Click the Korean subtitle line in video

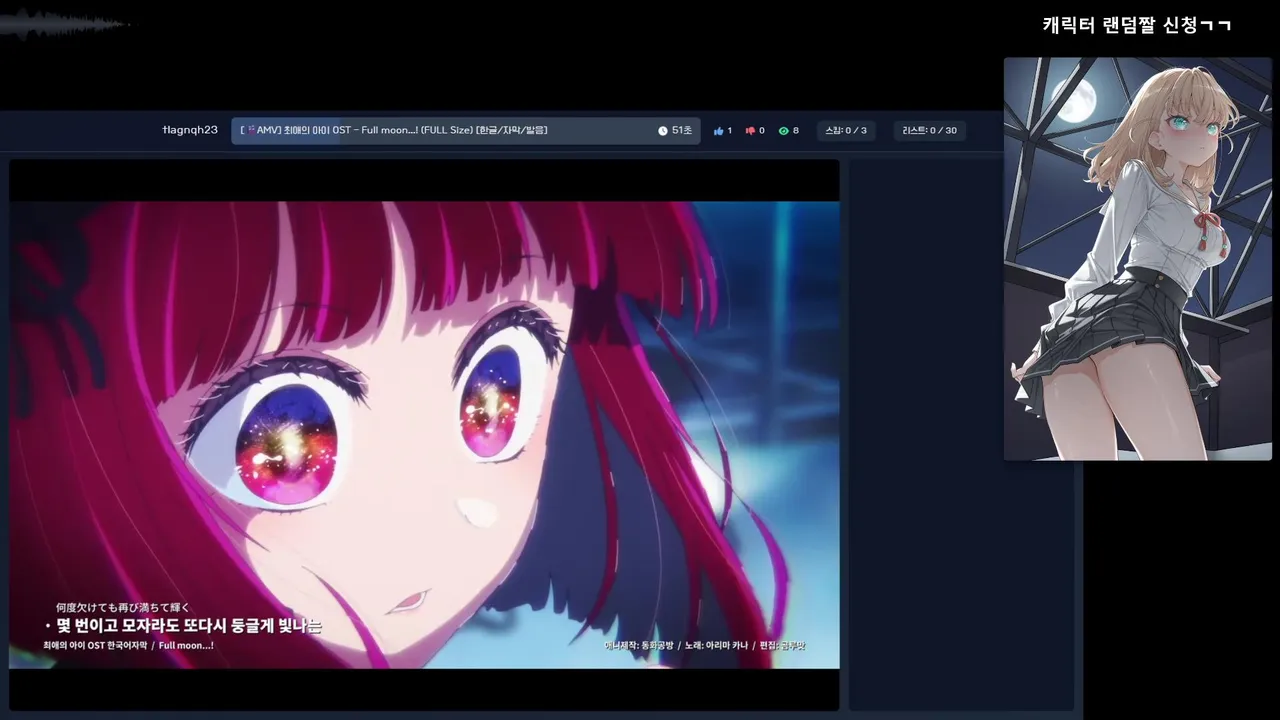(x=182, y=626)
